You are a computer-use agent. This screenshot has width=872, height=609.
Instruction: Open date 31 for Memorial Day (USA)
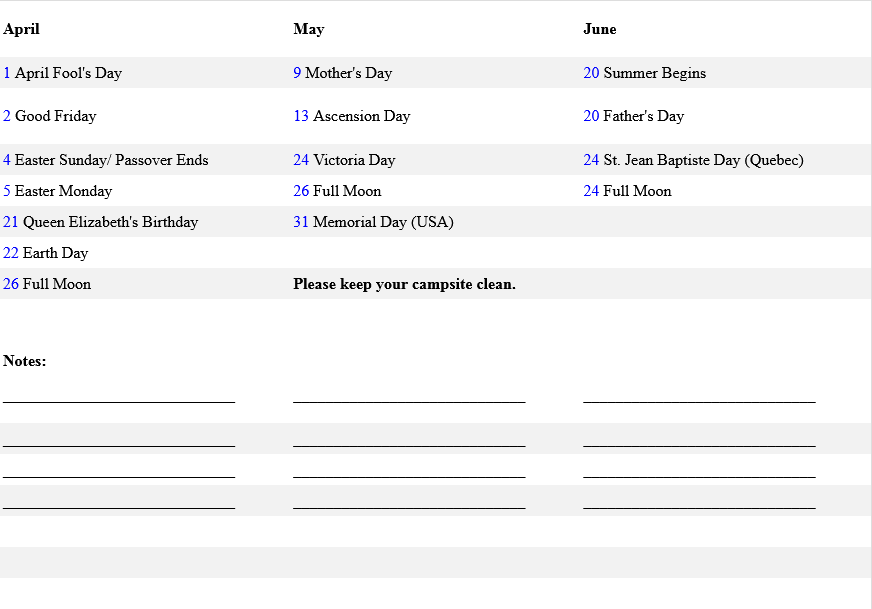(301, 222)
